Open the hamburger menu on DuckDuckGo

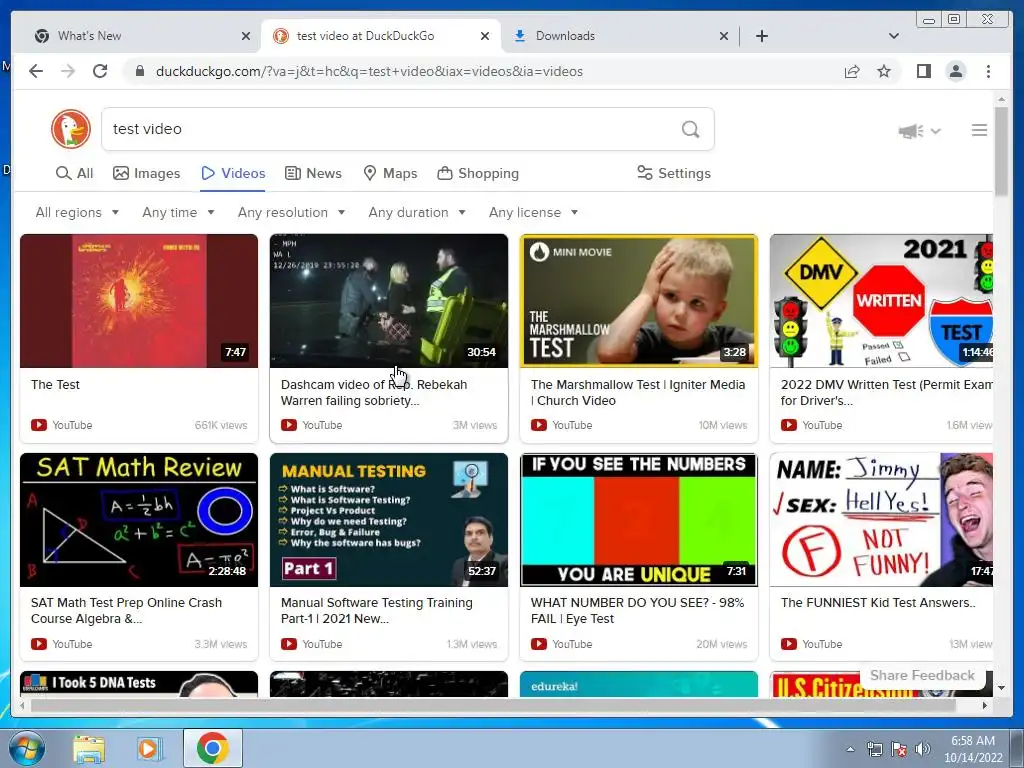[979, 131]
